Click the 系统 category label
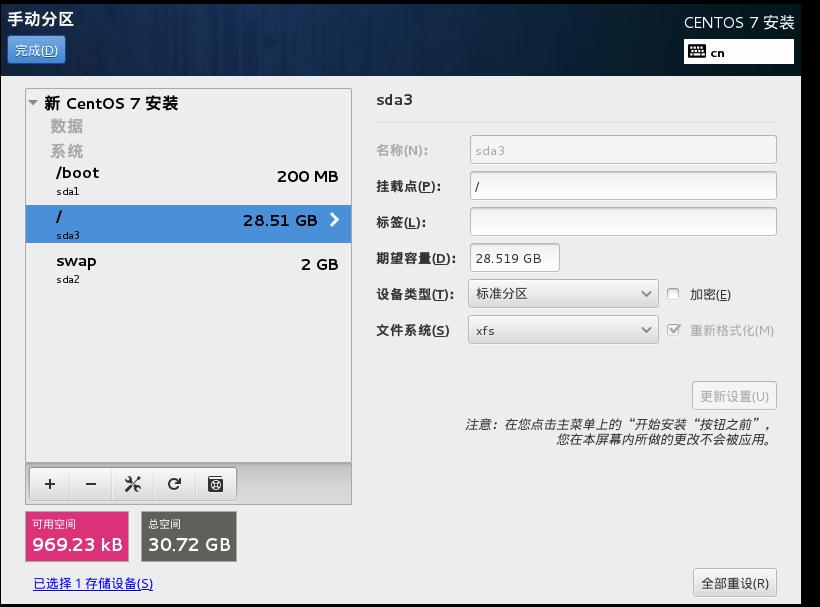 coord(66,151)
